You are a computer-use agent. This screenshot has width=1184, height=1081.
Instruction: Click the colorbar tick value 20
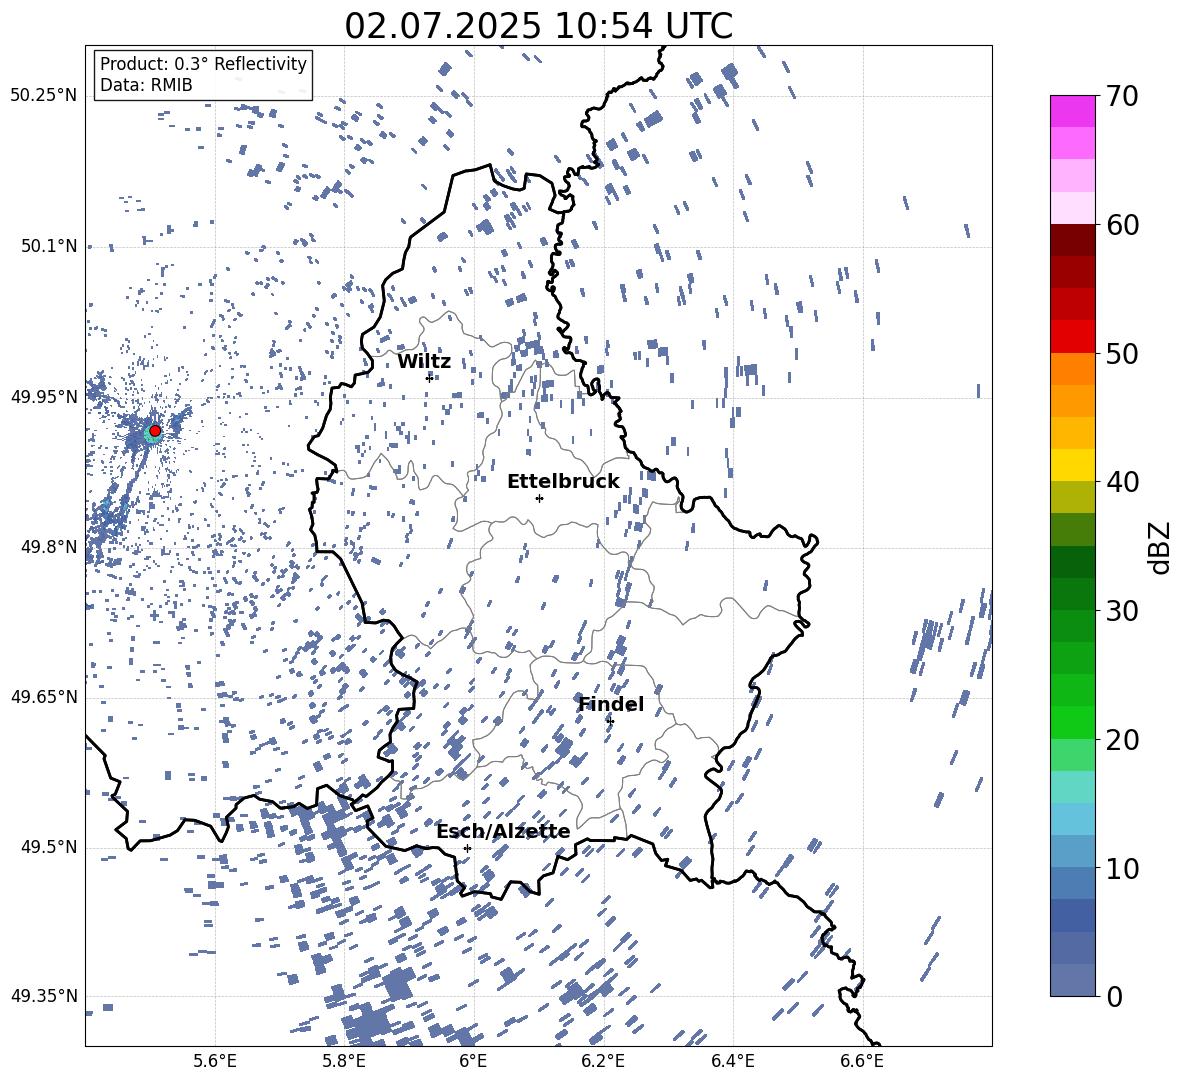pyautogui.click(x=1122, y=740)
